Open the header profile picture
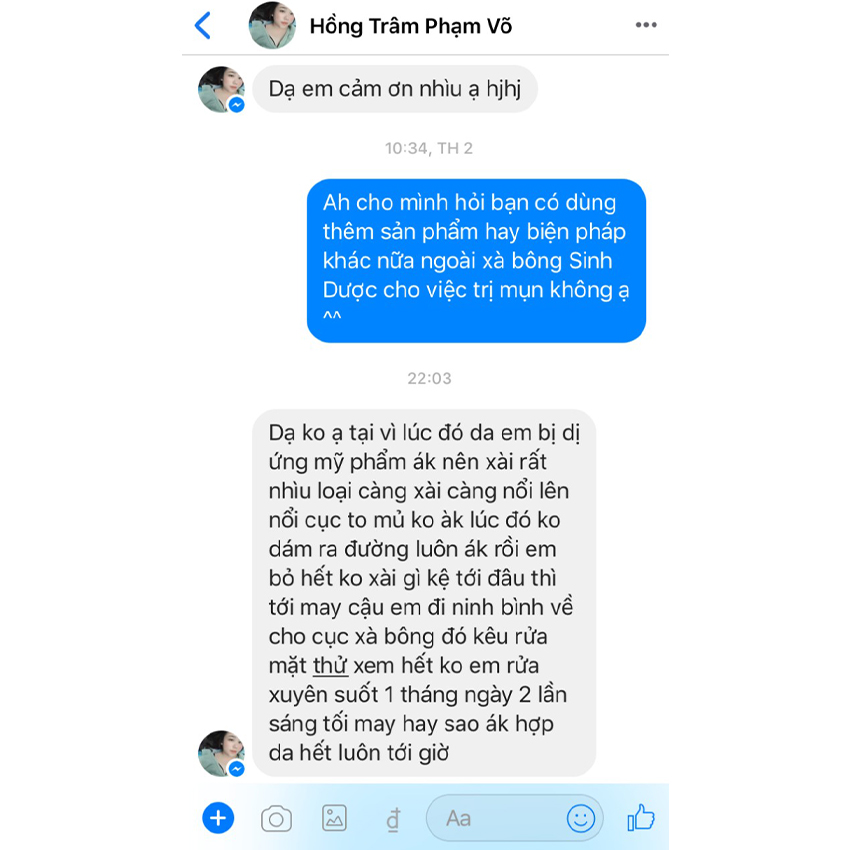Screen dimensions: 850x850 coord(272,25)
